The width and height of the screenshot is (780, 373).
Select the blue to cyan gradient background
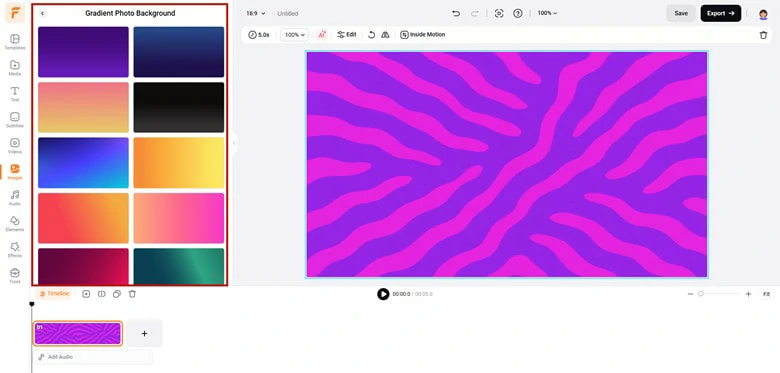(x=83, y=163)
